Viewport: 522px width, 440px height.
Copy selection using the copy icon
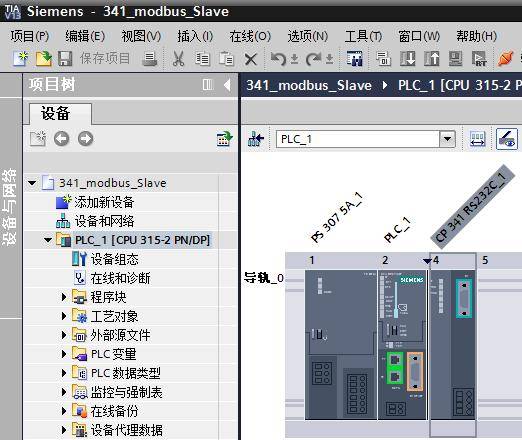(x=202, y=59)
